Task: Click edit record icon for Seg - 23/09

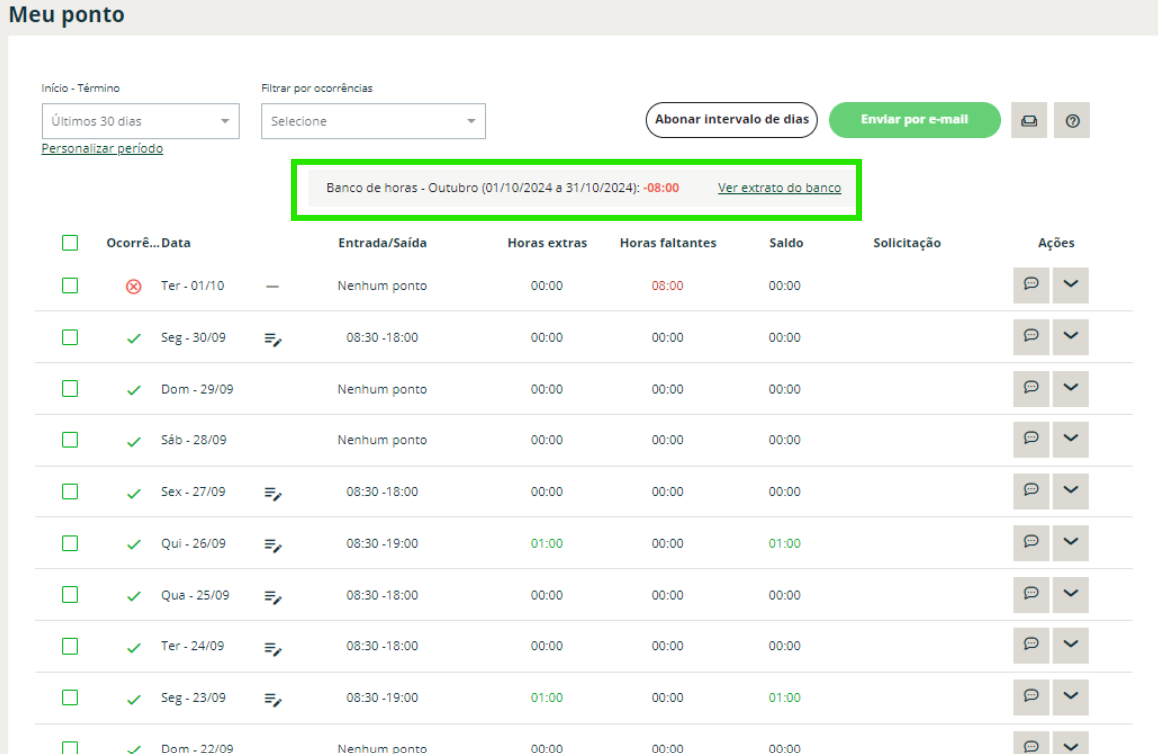Action: tap(273, 698)
